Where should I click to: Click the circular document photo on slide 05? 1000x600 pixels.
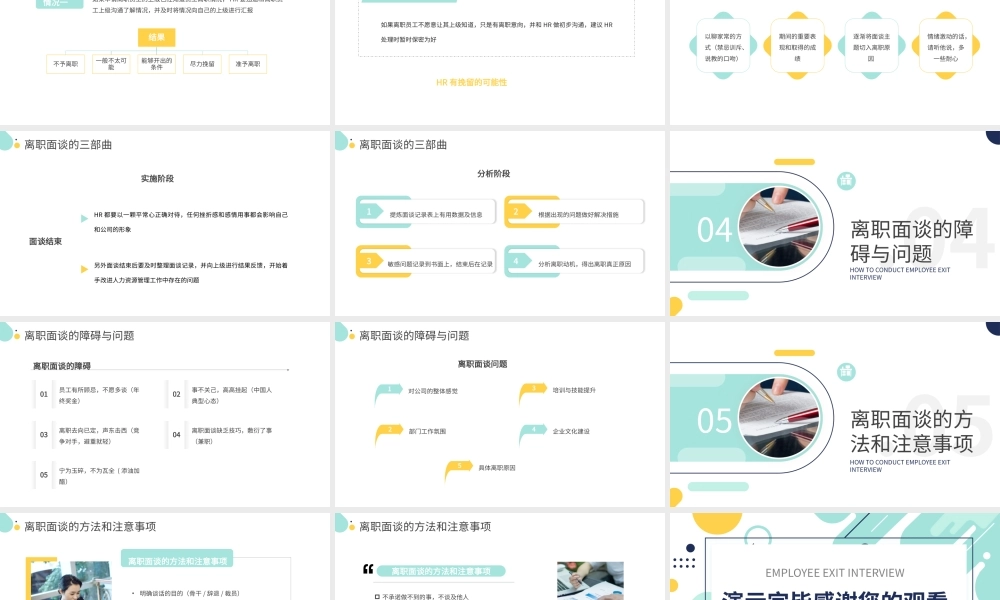tap(779, 418)
